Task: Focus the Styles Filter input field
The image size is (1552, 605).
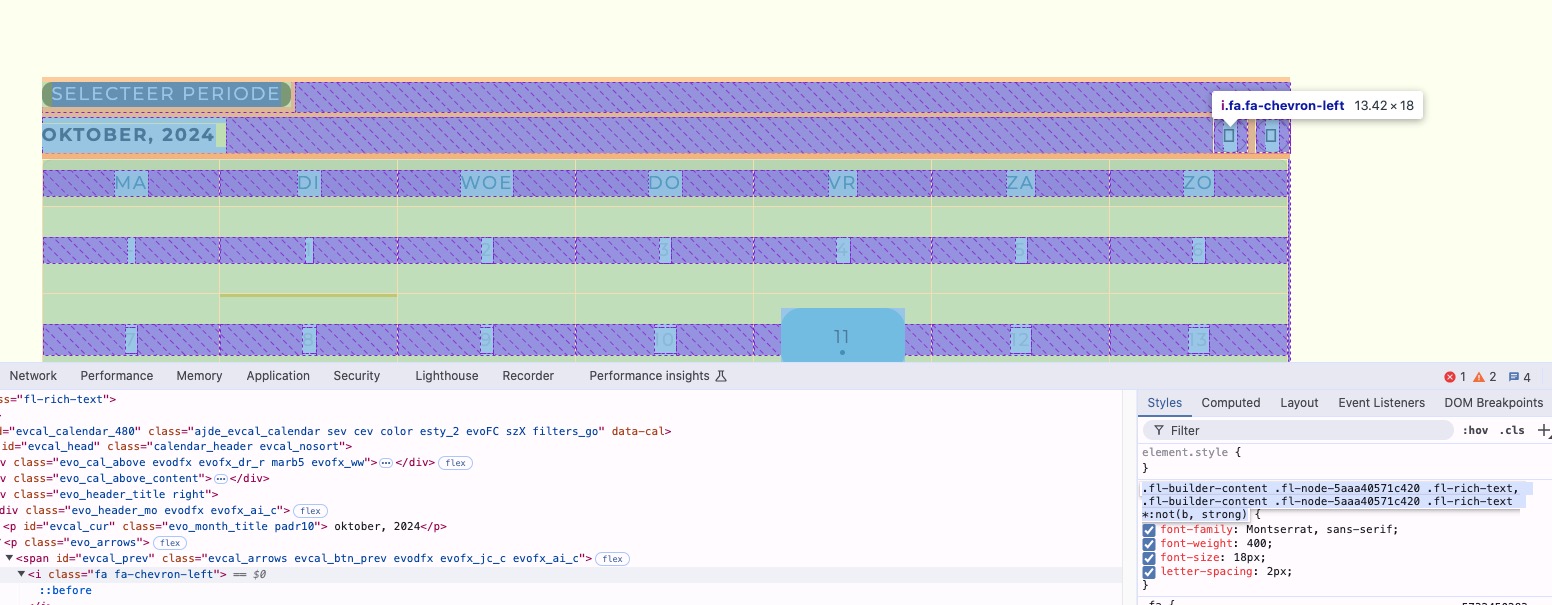Action: (1298, 431)
